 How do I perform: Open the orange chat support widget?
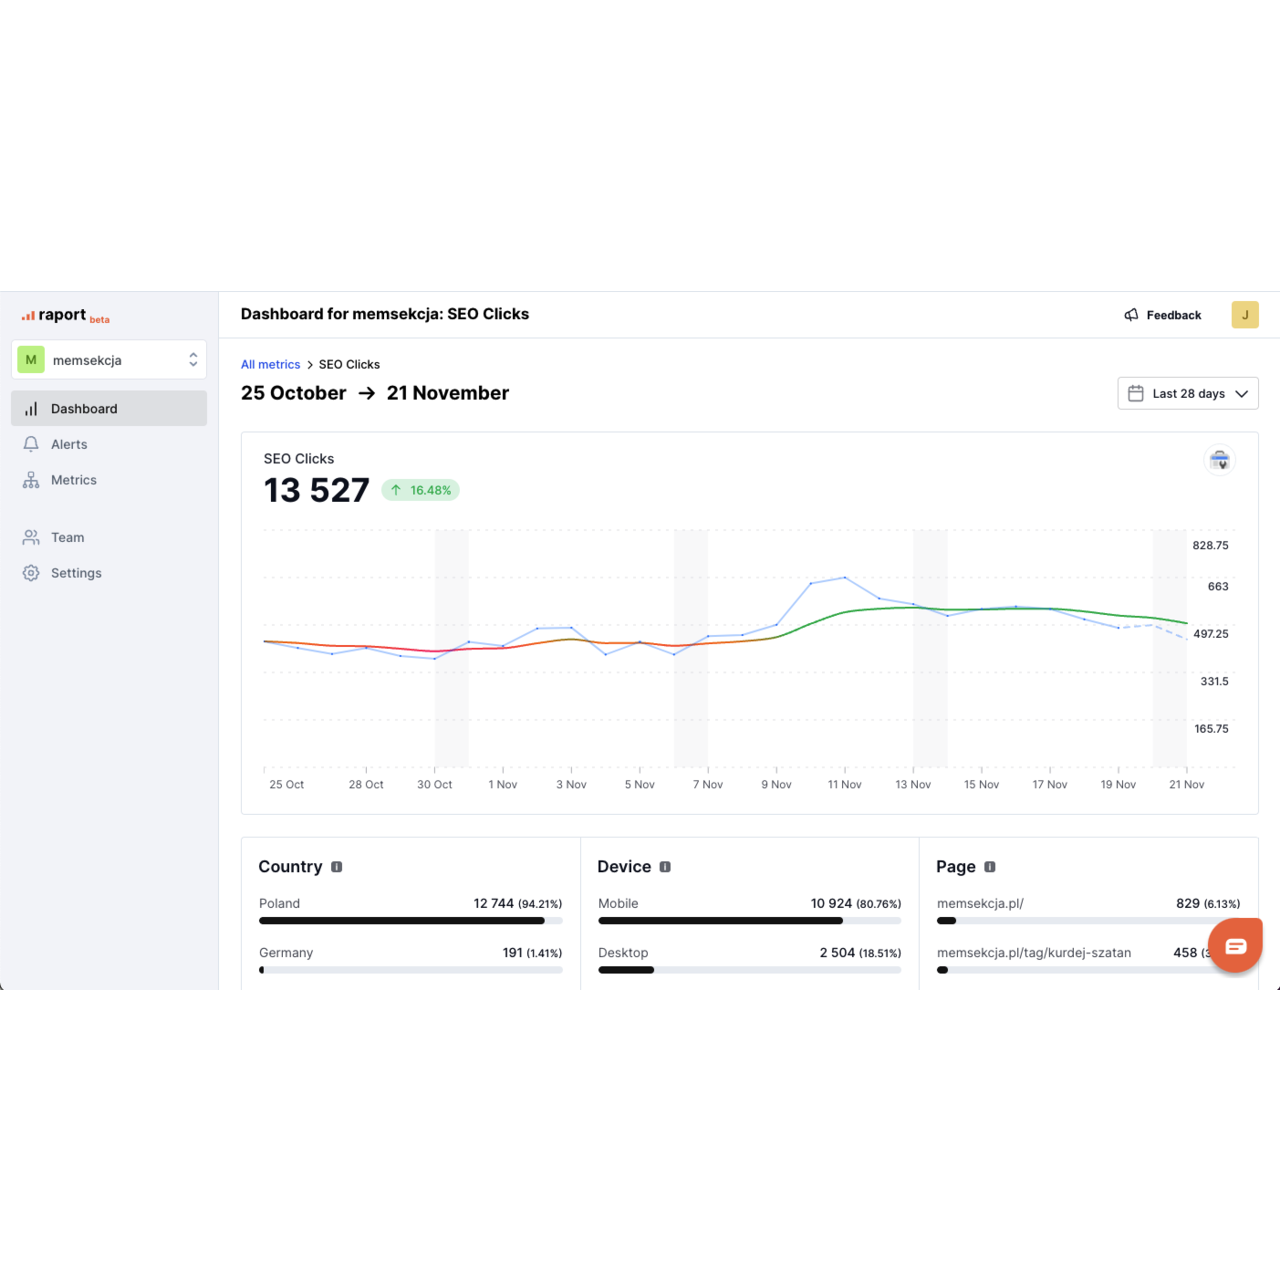(1235, 946)
